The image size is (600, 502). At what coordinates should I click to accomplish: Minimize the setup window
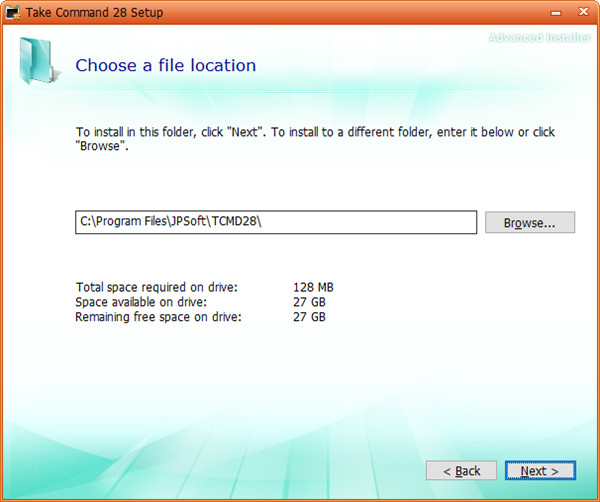(x=556, y=13)
